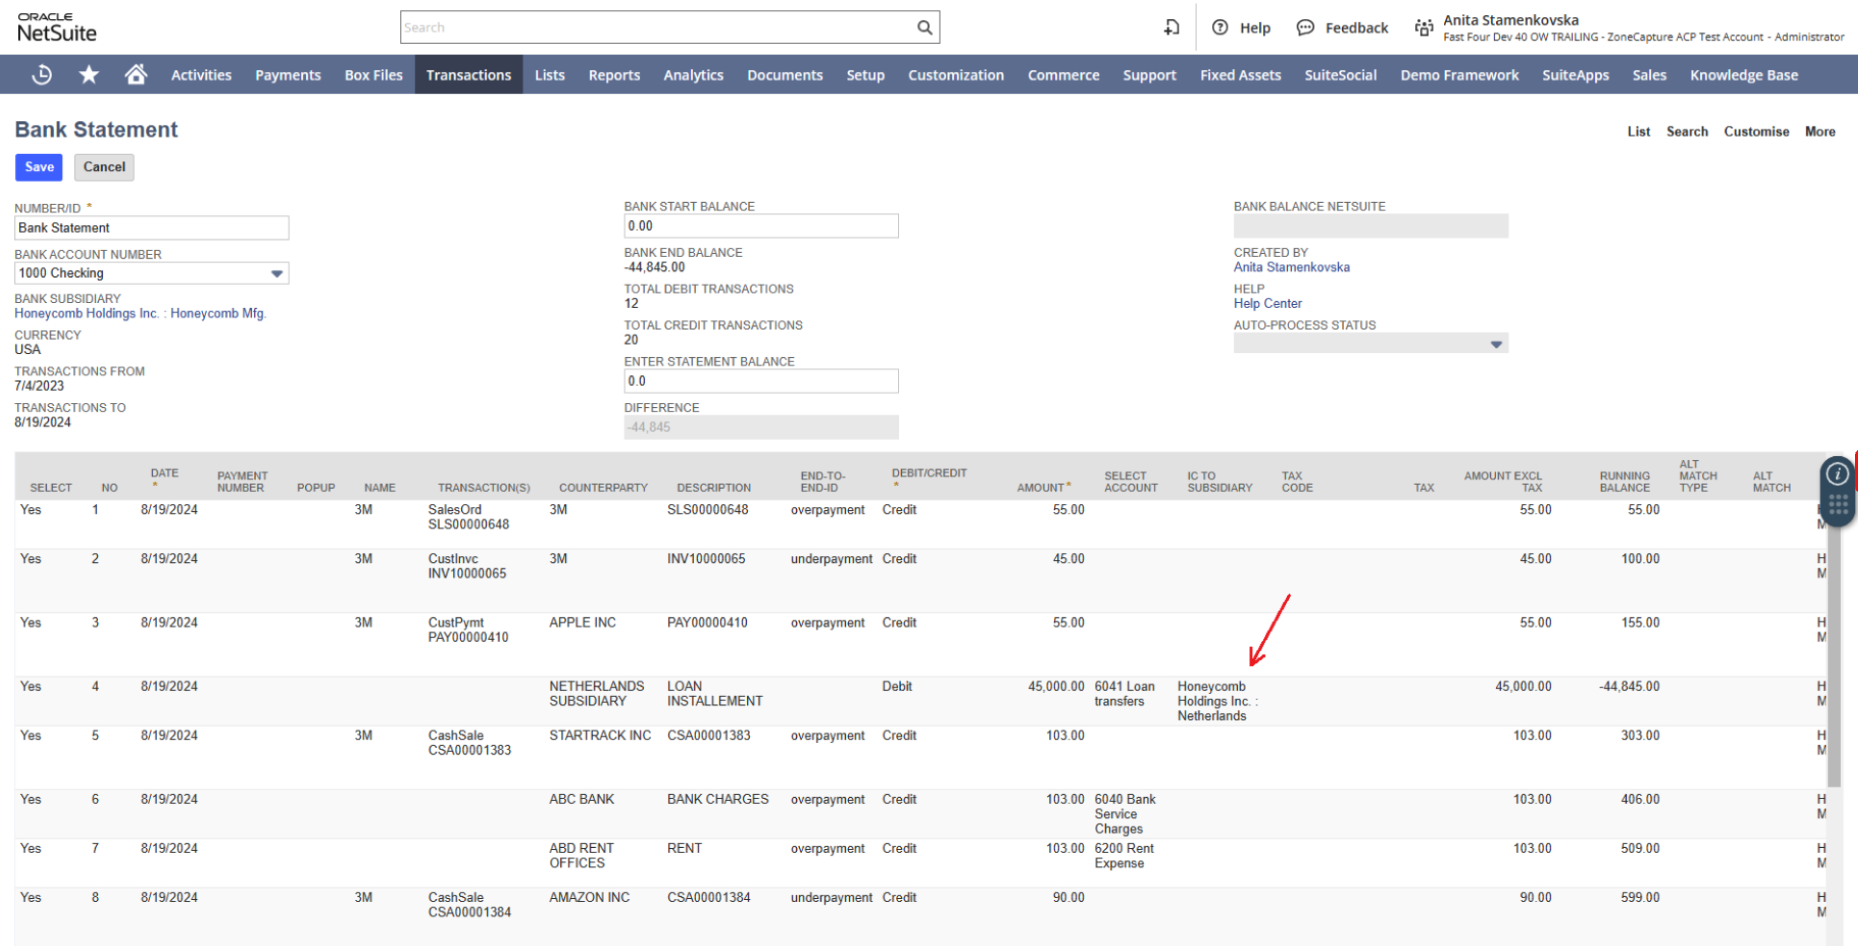Go to the Home icon
Viewport: 1858px width, 946px height.
(136, 75)
